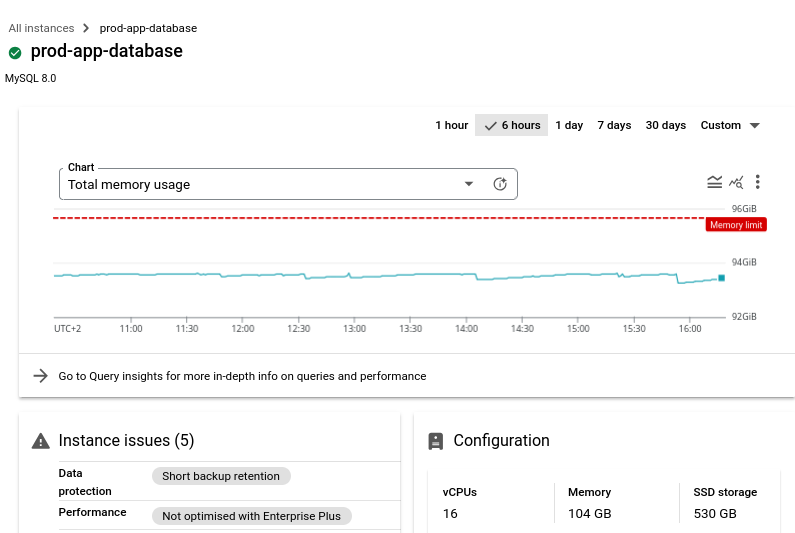The image size is (795, 533).
Task: Choose the 30 days range tab
Action: 665,125
